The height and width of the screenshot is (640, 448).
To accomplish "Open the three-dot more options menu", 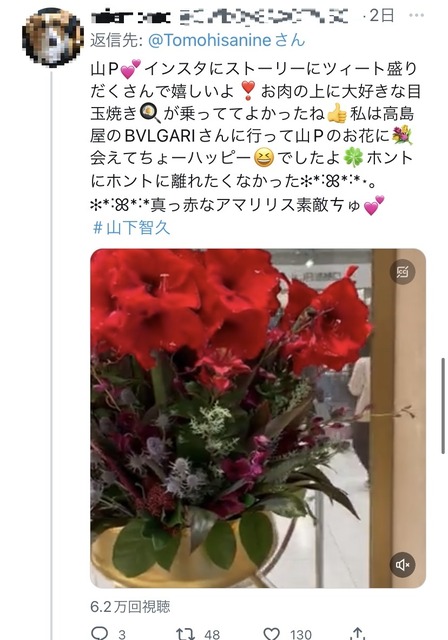I will (416, 16).
